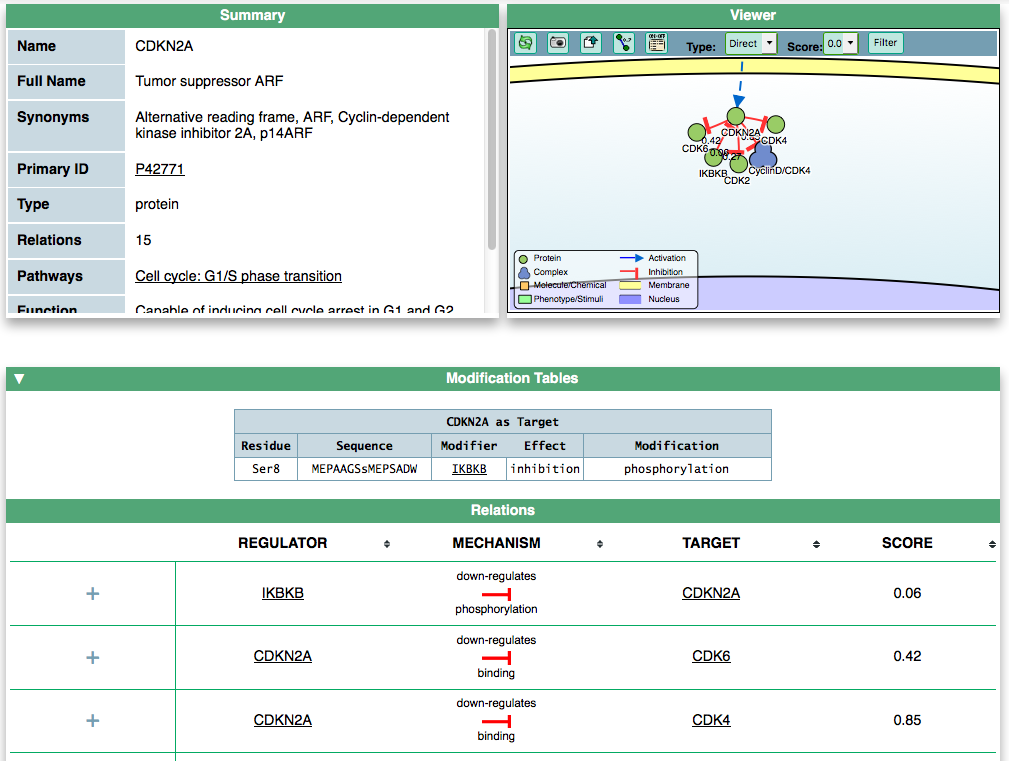Open the CDK6 target link
1009x761 pixels.
point(711,656)
